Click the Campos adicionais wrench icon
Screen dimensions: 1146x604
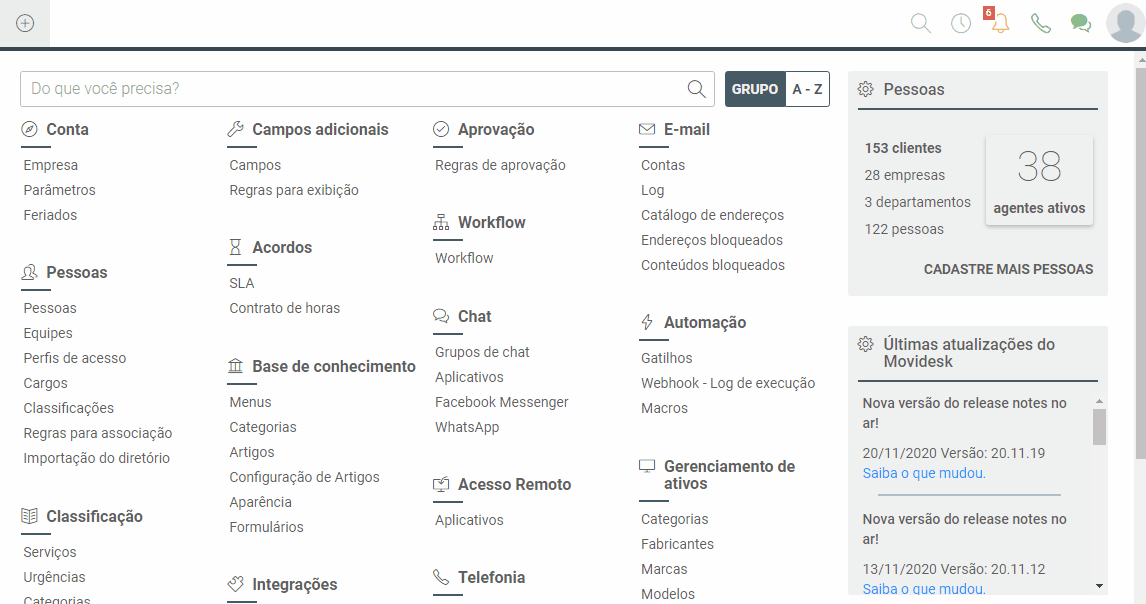tap(235, 129)
